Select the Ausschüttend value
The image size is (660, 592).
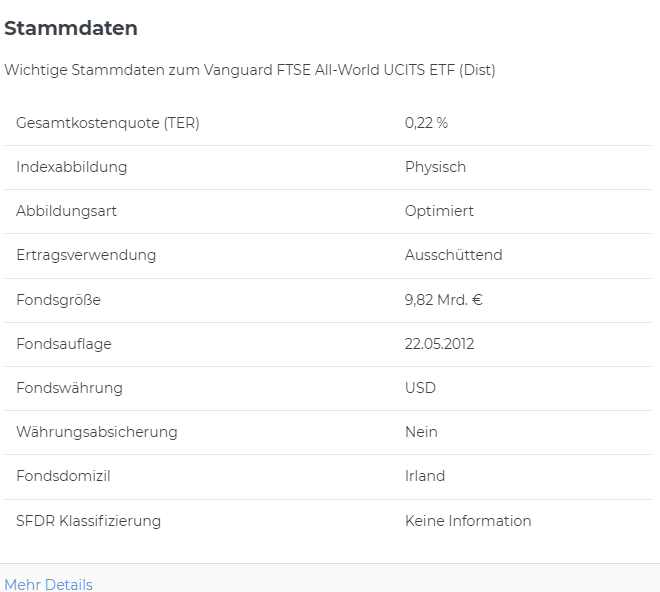coord(453,255)
